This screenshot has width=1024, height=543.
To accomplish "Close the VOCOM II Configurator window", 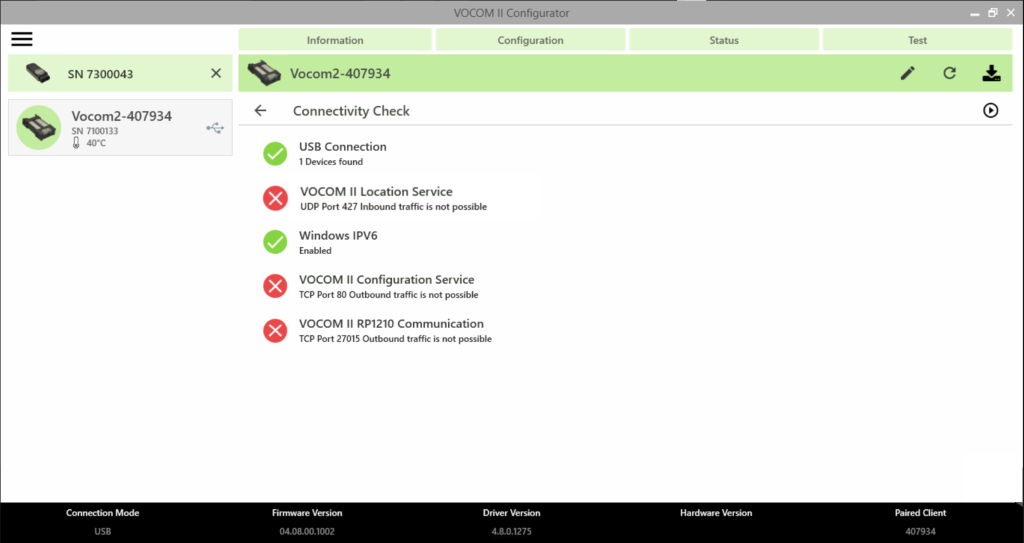I will tap(1010, 12).
